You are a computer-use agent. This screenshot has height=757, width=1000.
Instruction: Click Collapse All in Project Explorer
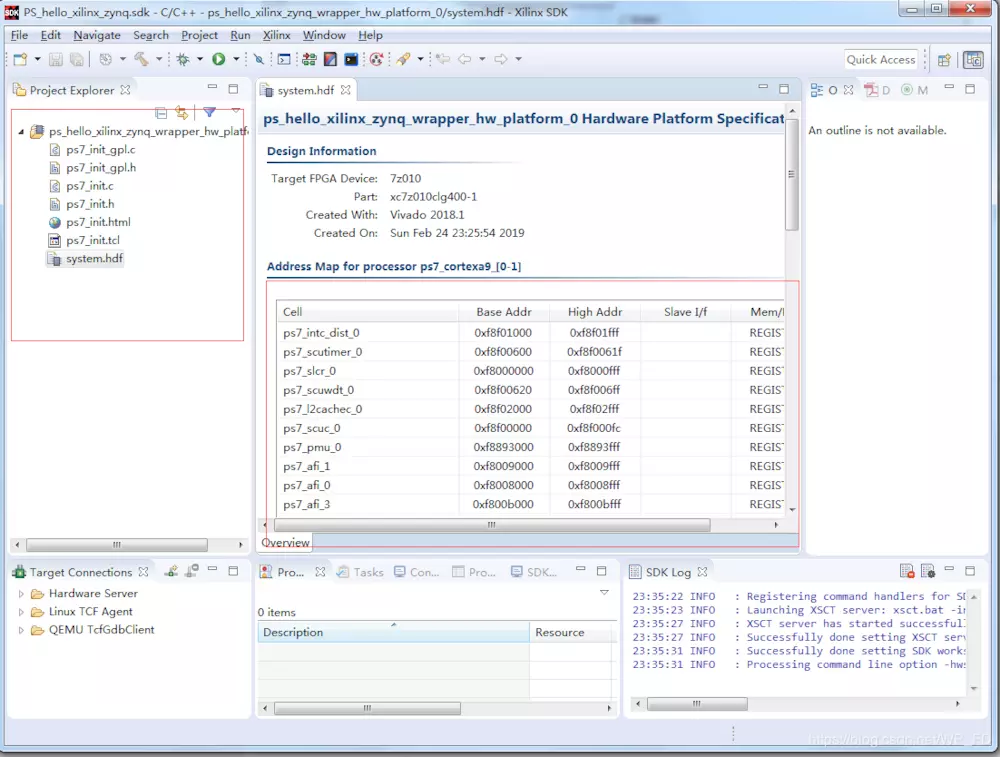(x=161, y=113)
